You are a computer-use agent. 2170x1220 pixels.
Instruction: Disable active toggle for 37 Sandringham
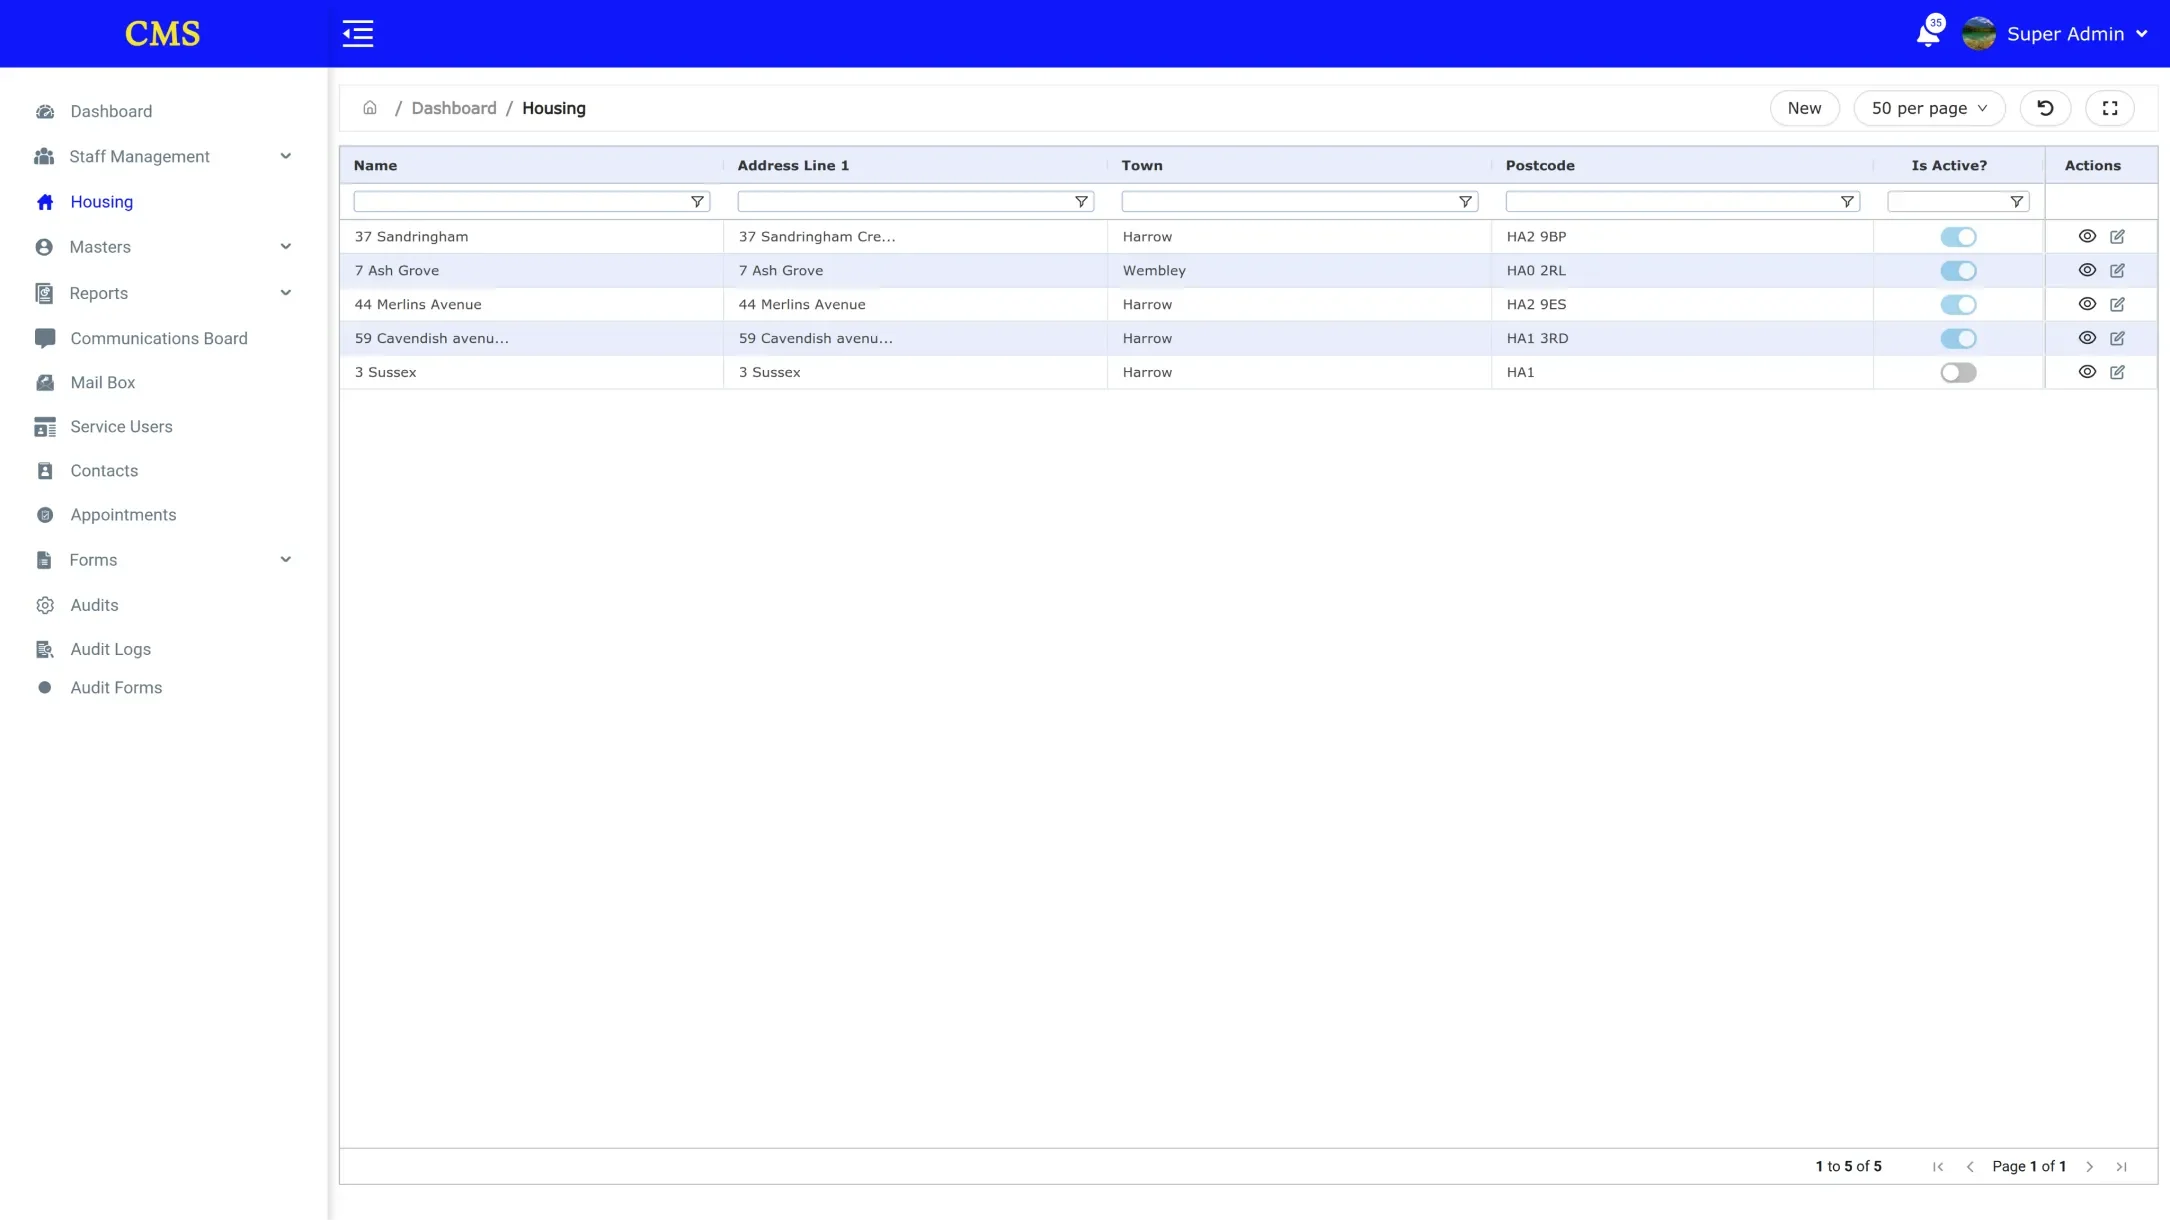click(1958, 237)
